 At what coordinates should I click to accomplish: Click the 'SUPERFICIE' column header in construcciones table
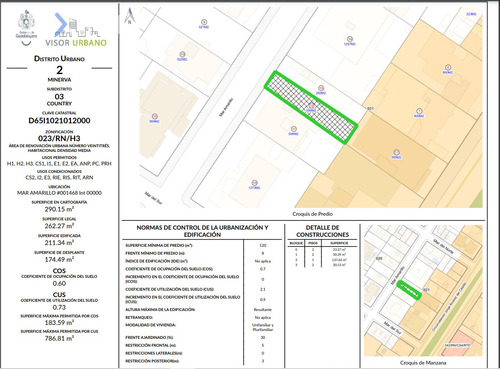pos(339,243)
